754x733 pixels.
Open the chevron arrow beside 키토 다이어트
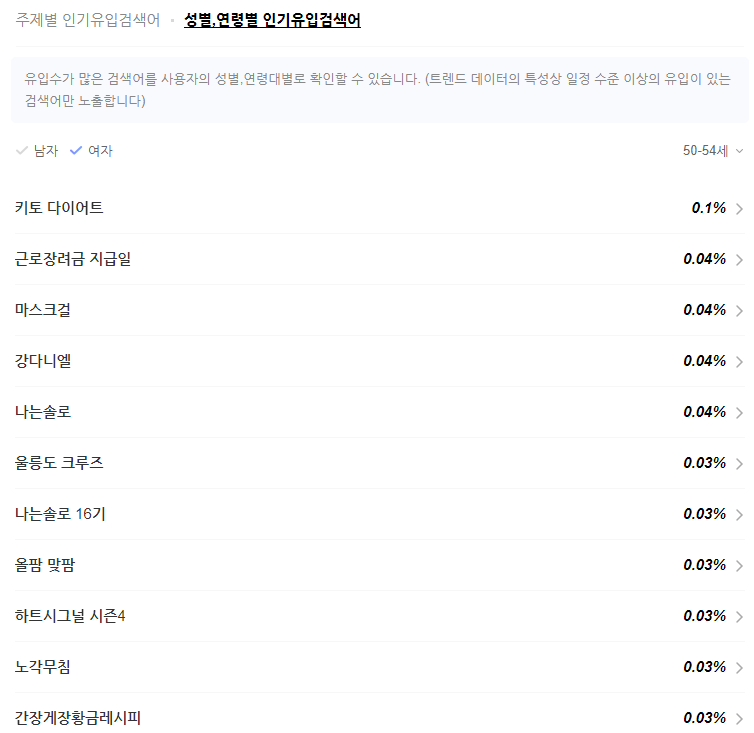pyautogui.click(x=740, y=209)
